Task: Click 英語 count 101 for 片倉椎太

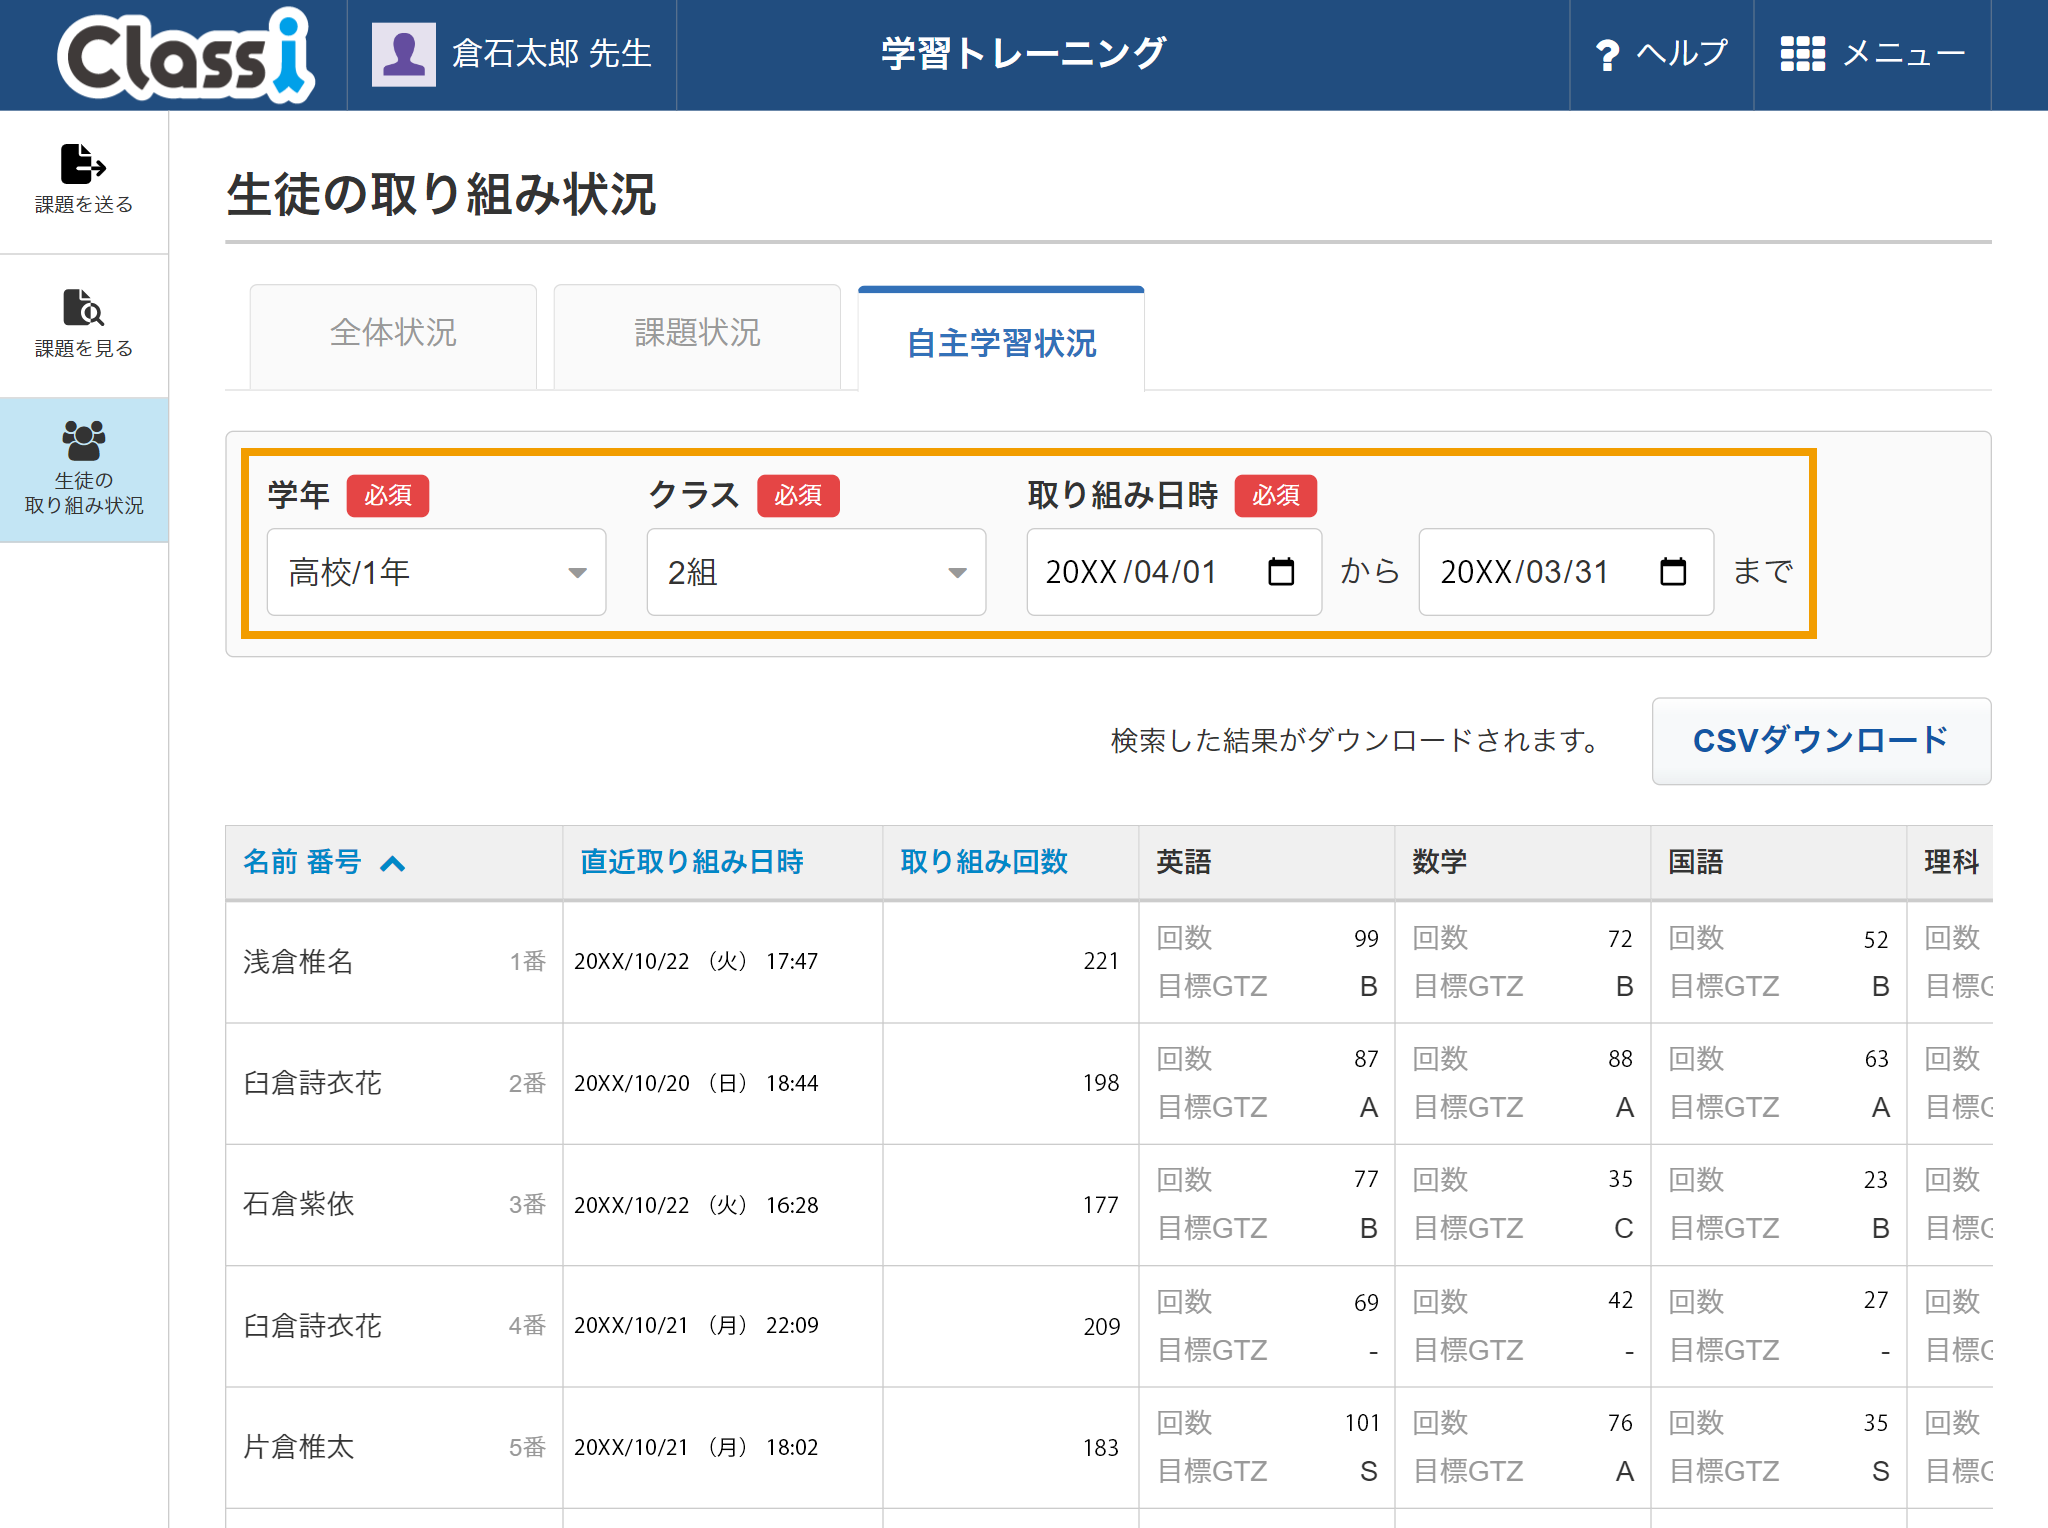Action: (1362, 1423)
